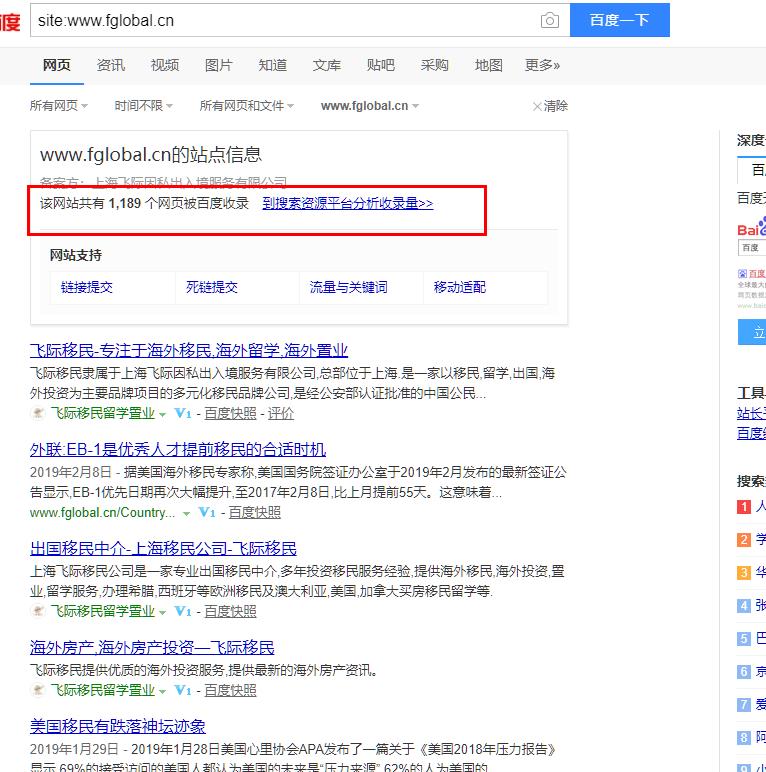This screenshot has height=772, width=766.
Task: Click the 百度一下 search button
Action: pos(619,20)
